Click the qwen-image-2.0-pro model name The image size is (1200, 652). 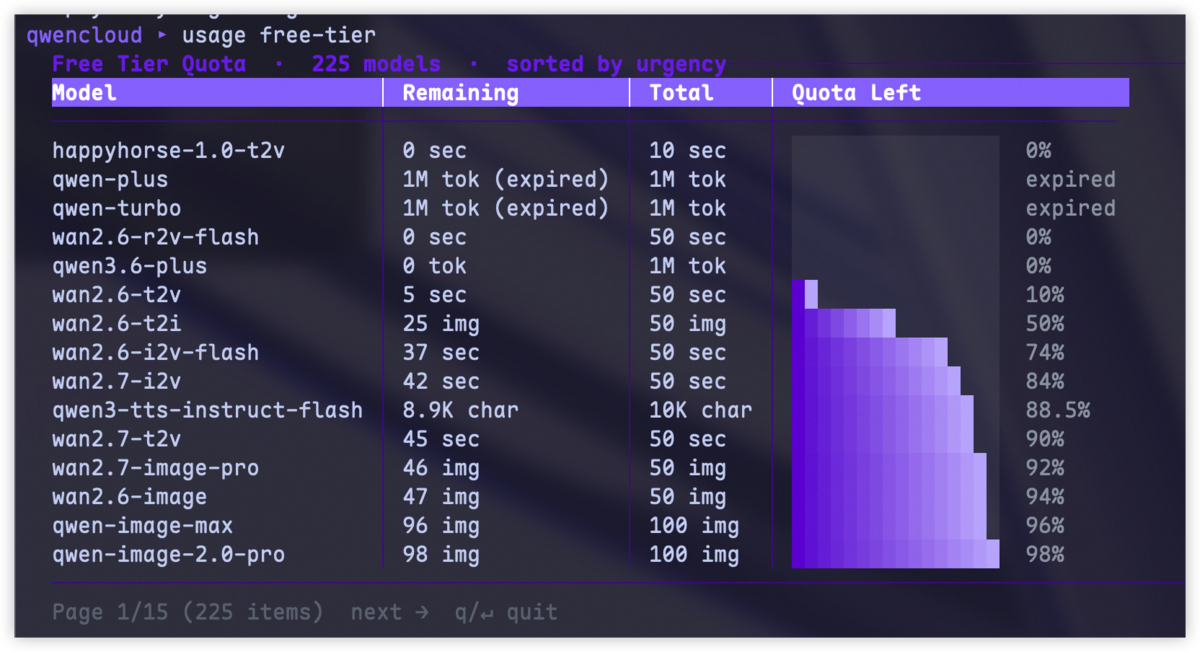click(x=169, y=555)
